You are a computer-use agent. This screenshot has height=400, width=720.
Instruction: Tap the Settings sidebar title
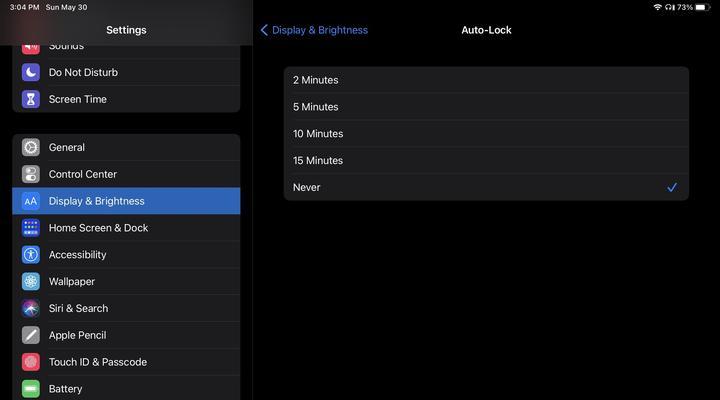tap(126, 30)
